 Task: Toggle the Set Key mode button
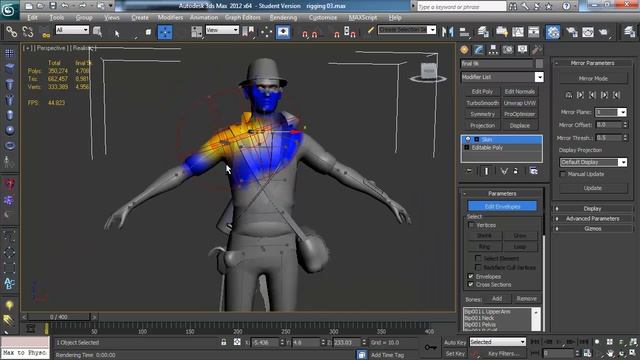(x=455, y=353)
